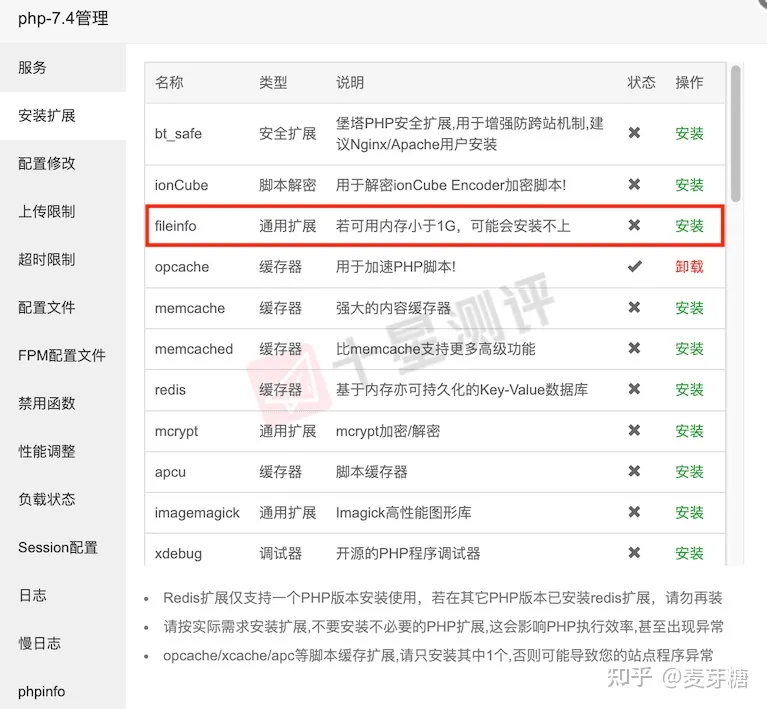The width and height of the screenshot is (767, 709).
Task: Click the 类型 column header
Action: (x=273, y=82)
